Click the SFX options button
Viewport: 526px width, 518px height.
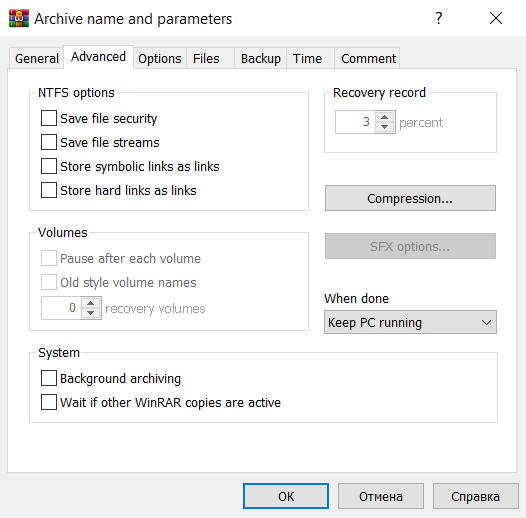point(410,246)
